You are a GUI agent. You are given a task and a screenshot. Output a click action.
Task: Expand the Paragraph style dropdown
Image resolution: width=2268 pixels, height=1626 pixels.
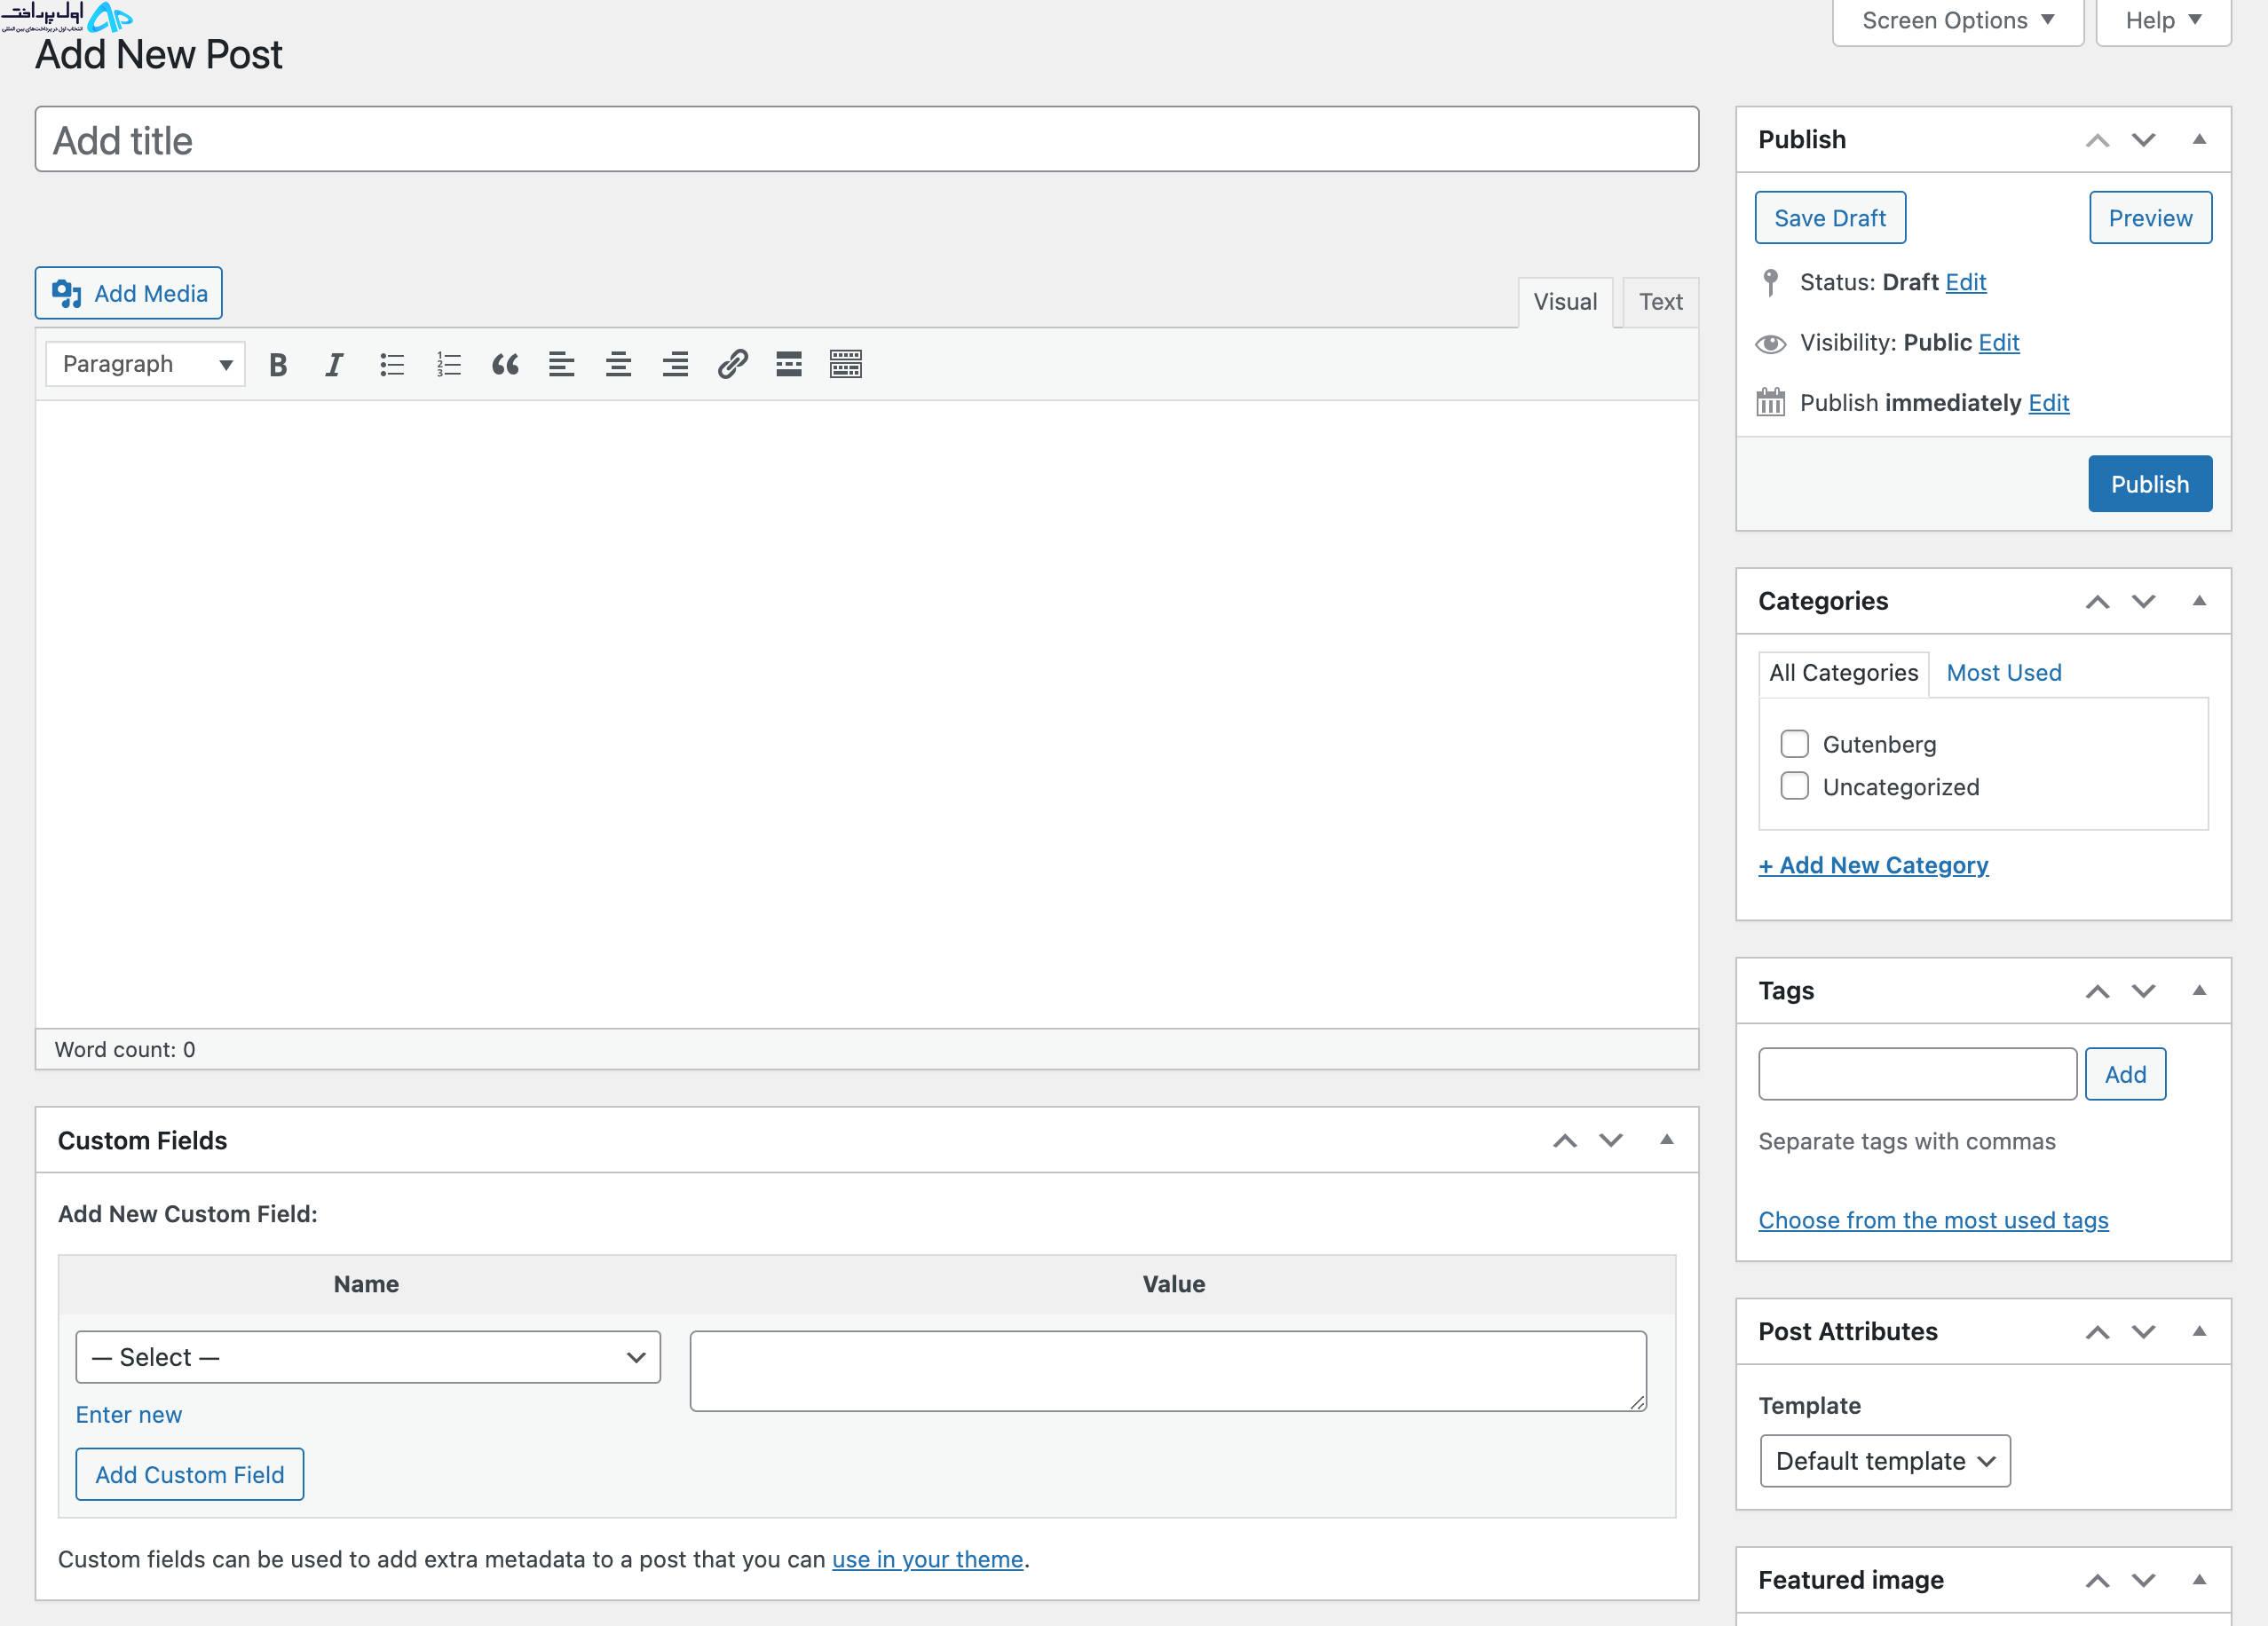pos(146,362)
